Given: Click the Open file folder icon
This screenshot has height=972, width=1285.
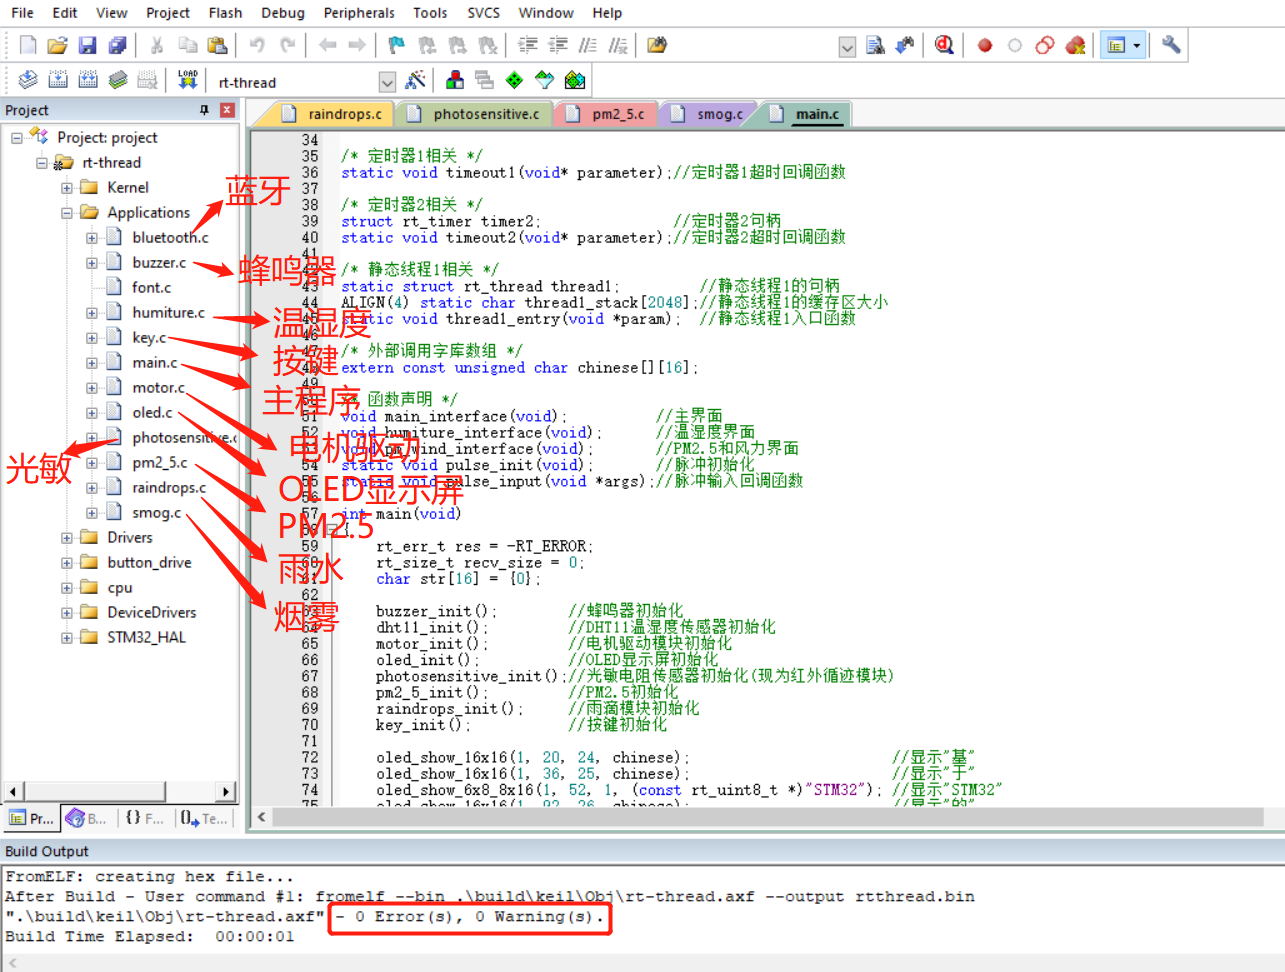Looking at the screenshot, I should [58, 45].
